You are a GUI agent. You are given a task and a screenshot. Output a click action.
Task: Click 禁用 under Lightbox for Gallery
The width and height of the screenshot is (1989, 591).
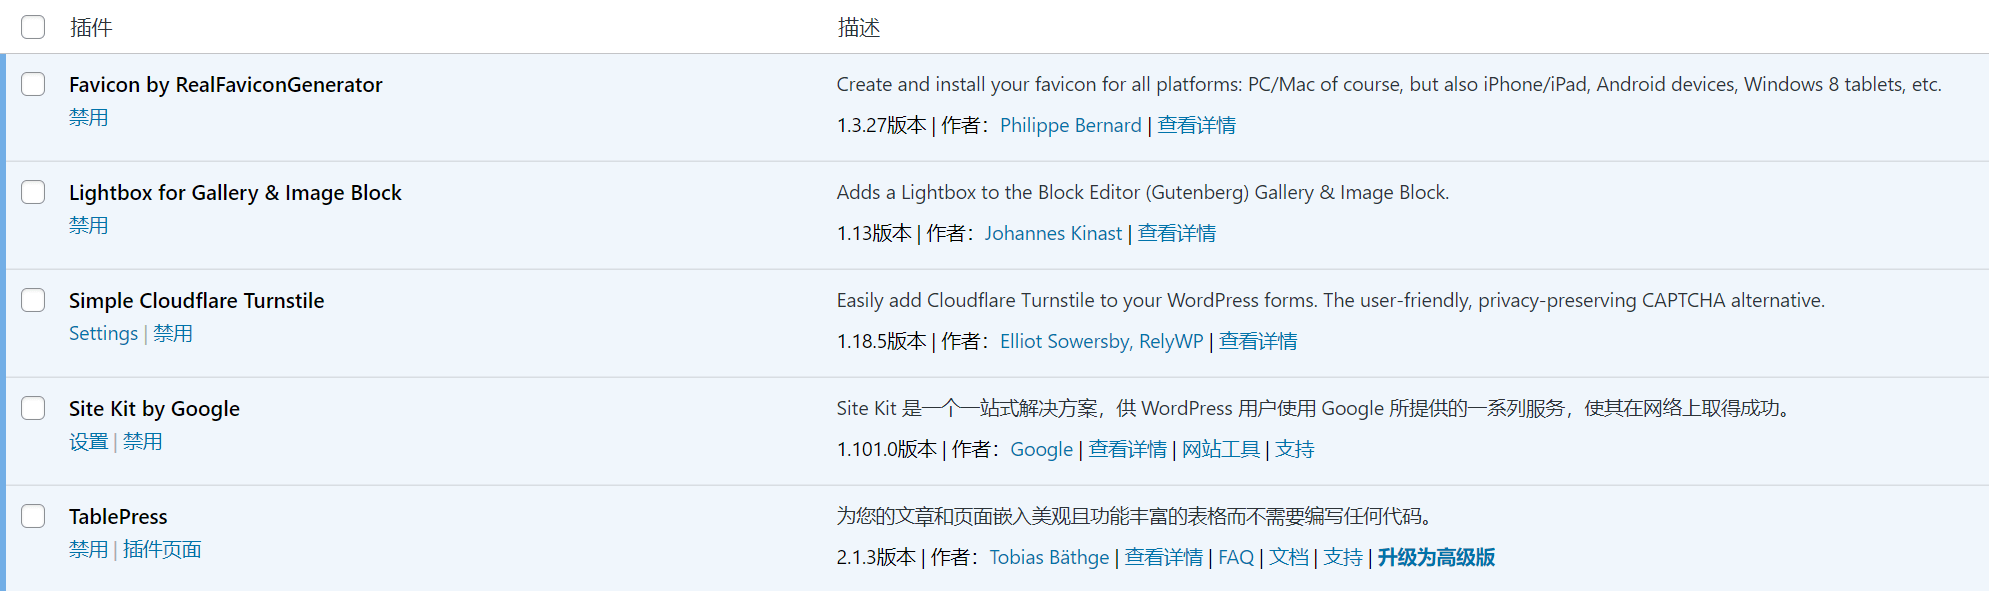click(88, 226)
